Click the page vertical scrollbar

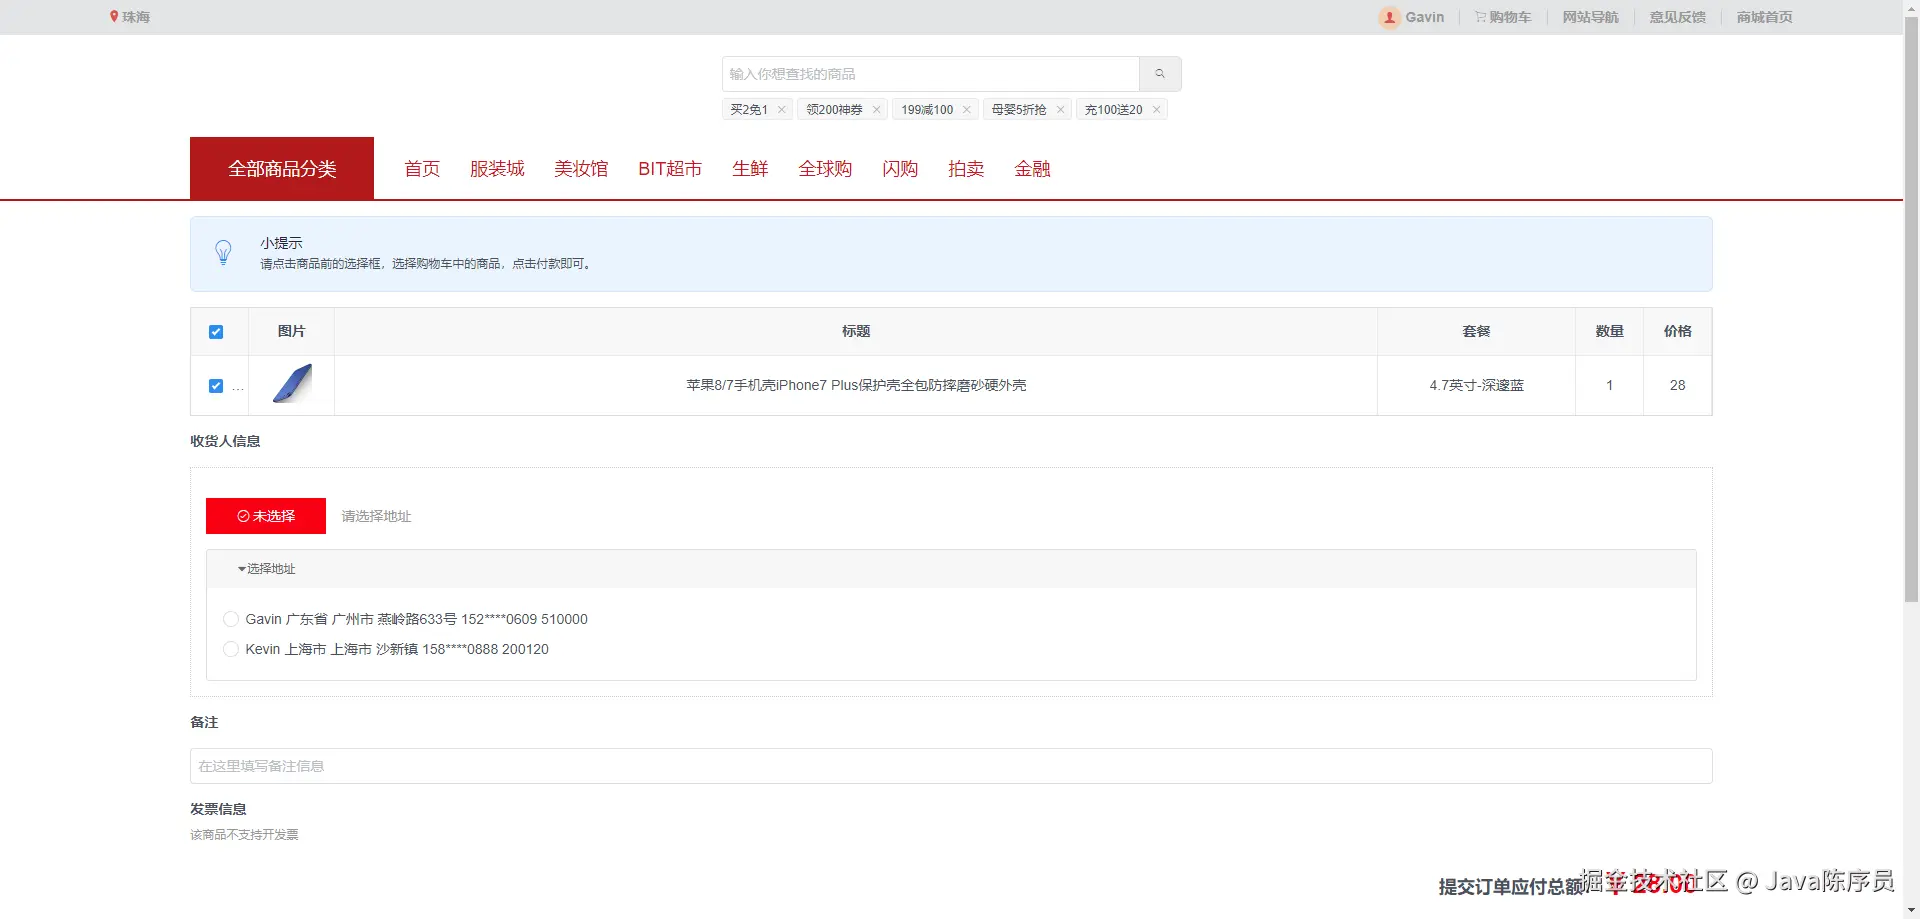pyautogui.click(x=1912, y=310)
